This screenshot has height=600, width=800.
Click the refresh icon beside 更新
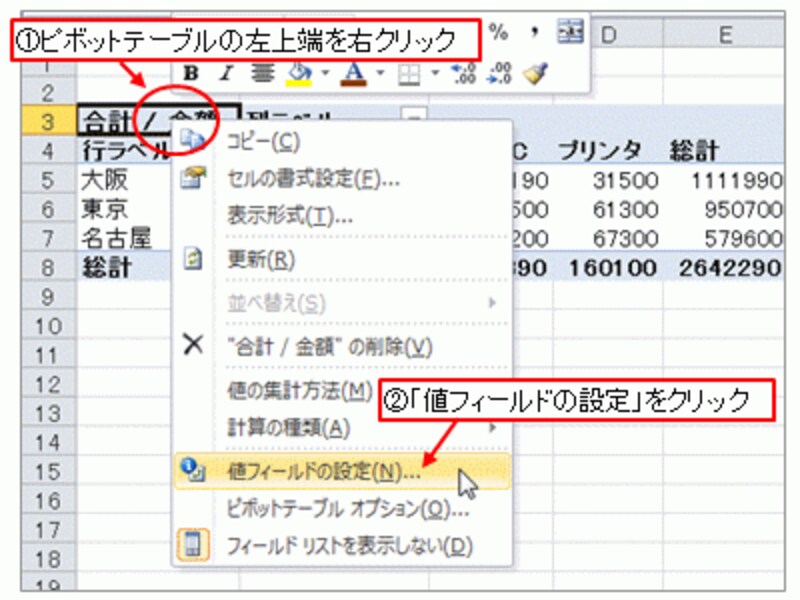coord(193,259)
